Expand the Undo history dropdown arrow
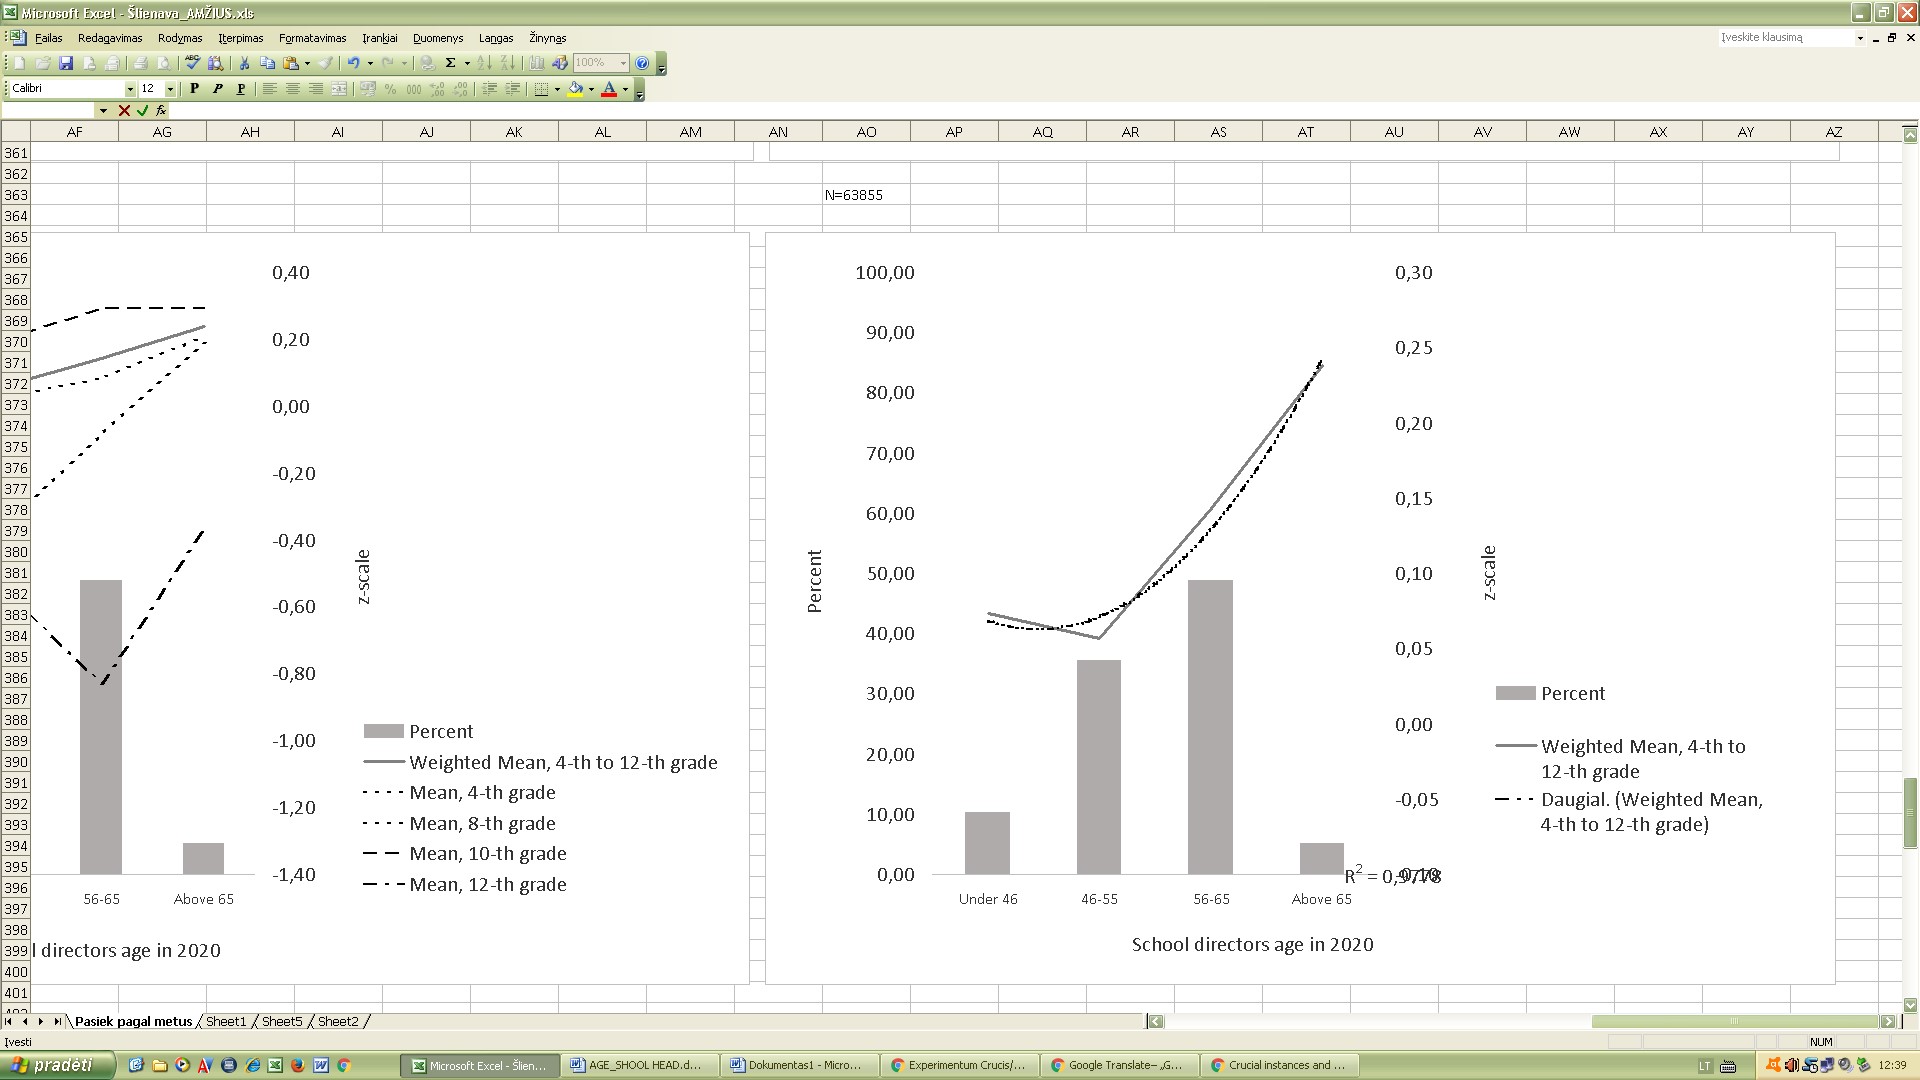The image size is (1920, 1080). click(x=370, y=63)
